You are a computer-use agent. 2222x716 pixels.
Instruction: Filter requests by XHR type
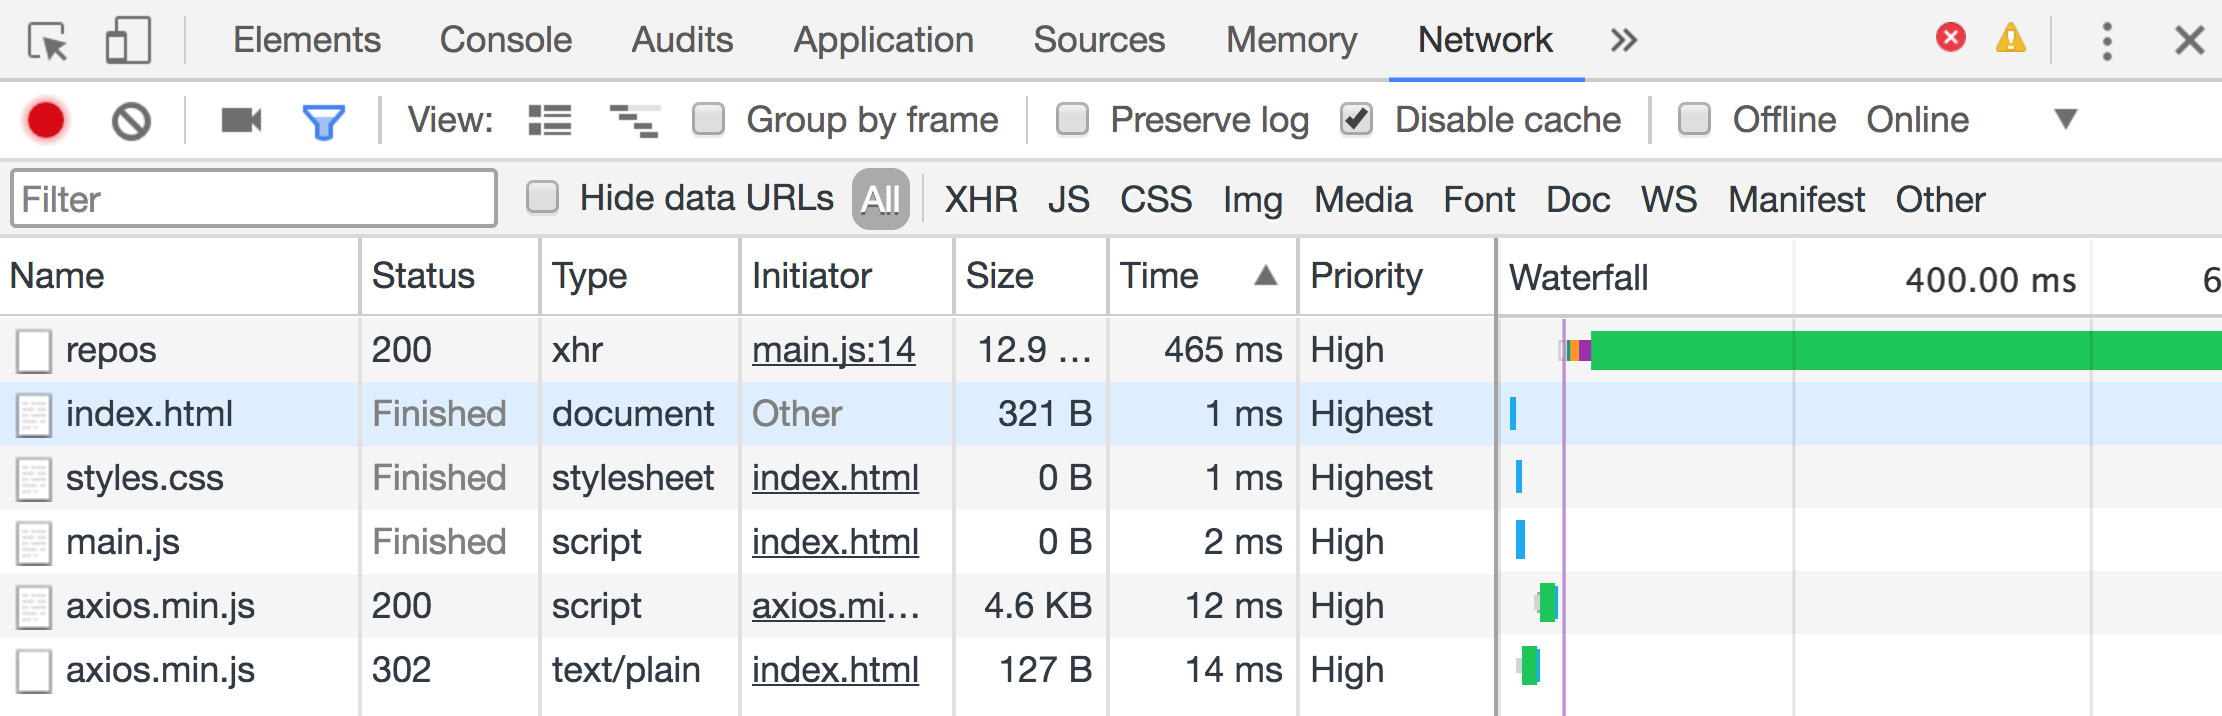tap(980, 200)
